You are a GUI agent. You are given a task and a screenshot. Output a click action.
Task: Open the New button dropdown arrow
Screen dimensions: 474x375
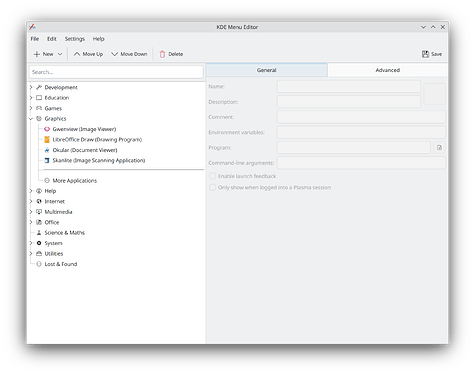[x=60, y=54]
